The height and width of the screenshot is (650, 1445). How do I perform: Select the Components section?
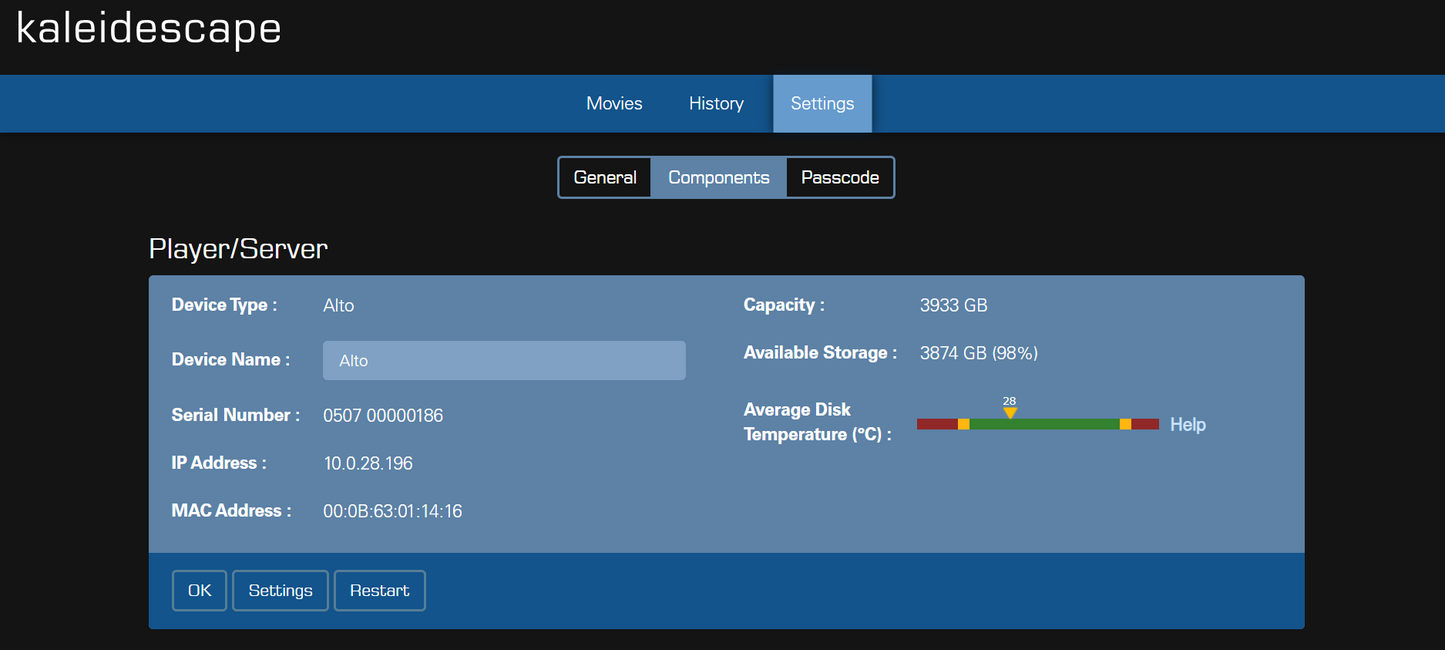719,178
